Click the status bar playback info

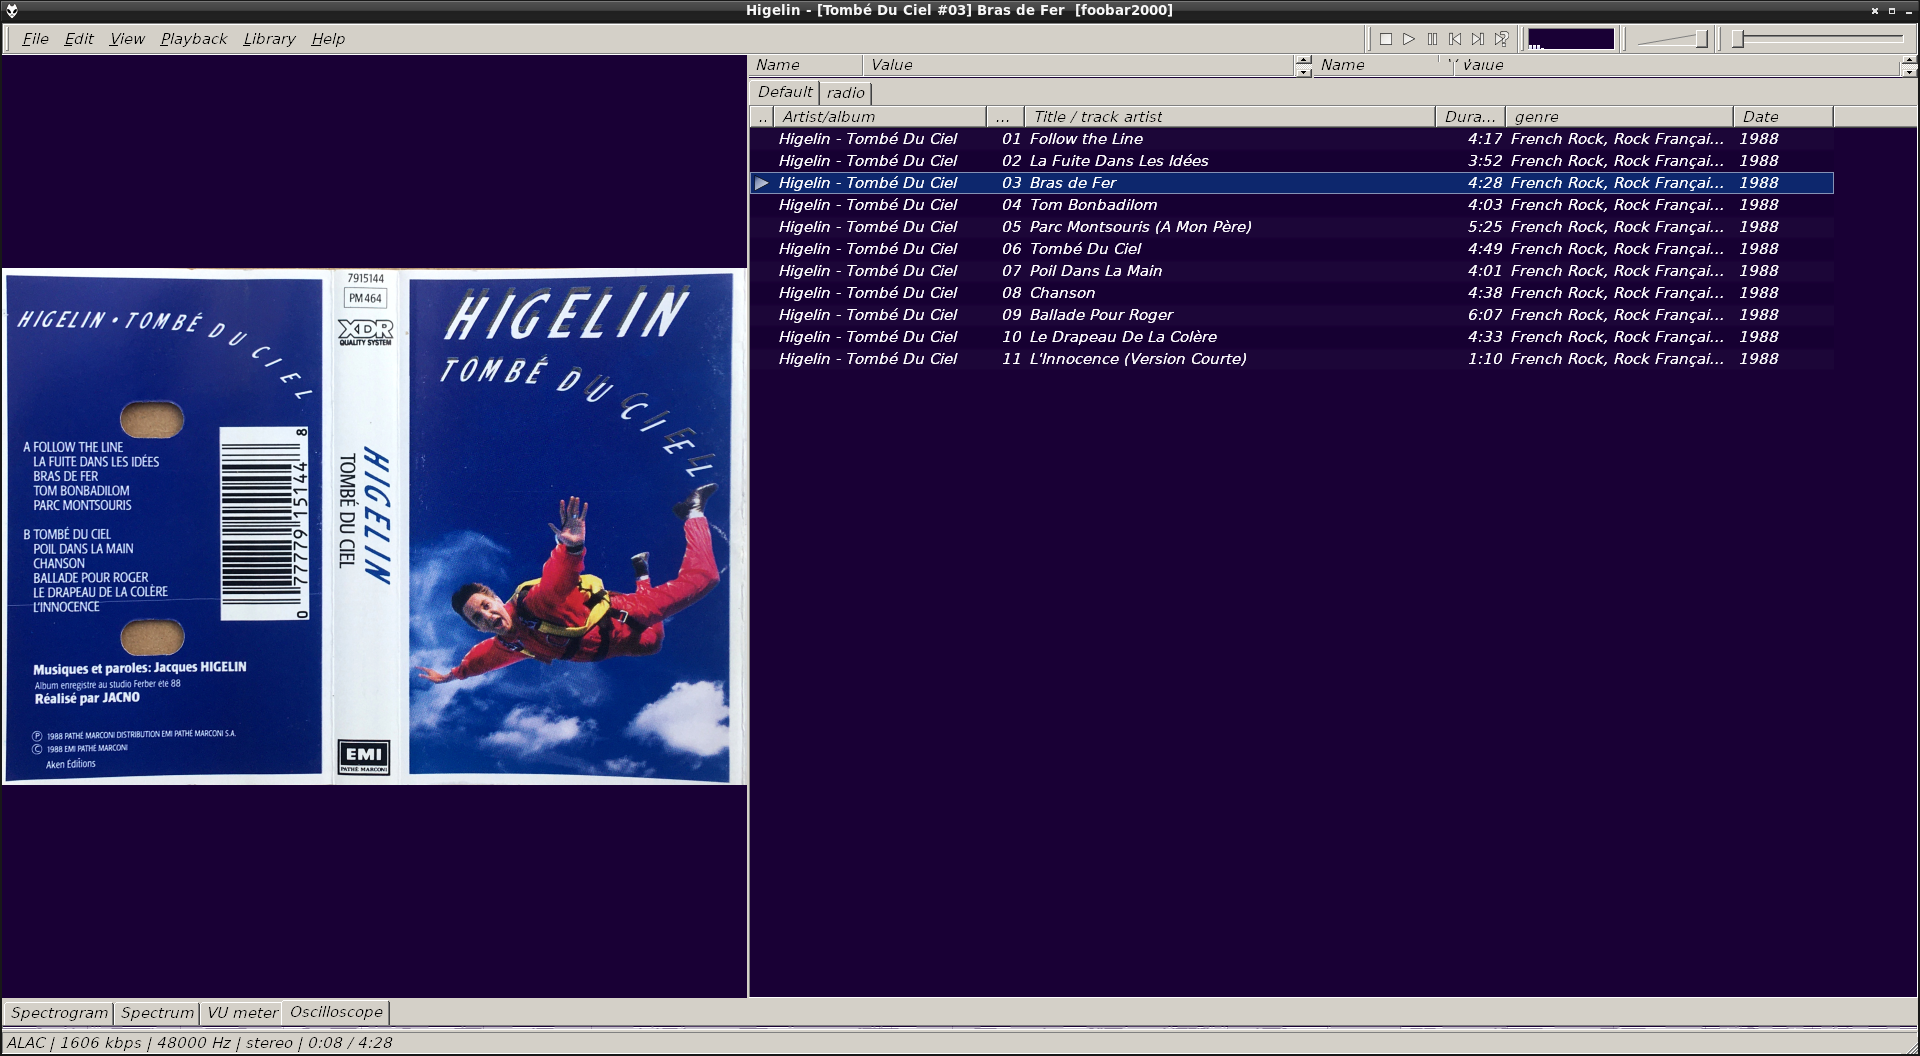coord(200,1043)
